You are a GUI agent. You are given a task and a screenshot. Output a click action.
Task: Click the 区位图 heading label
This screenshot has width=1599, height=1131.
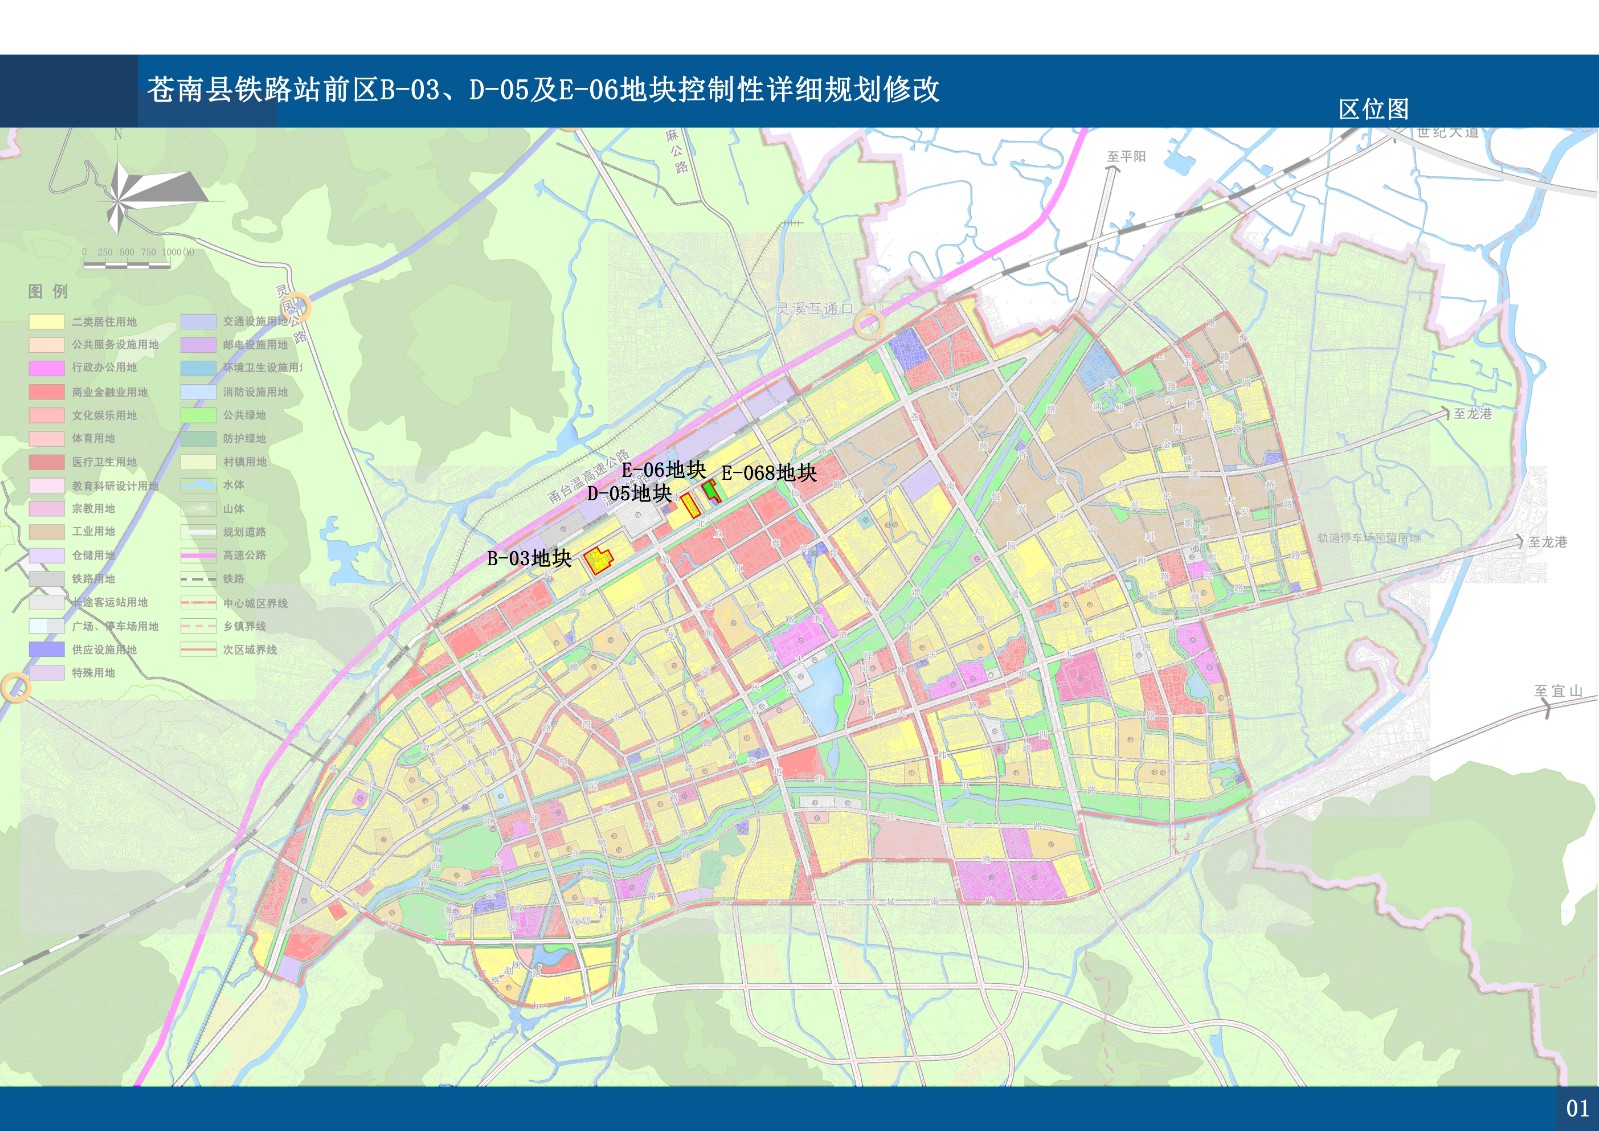(1374, 109)
